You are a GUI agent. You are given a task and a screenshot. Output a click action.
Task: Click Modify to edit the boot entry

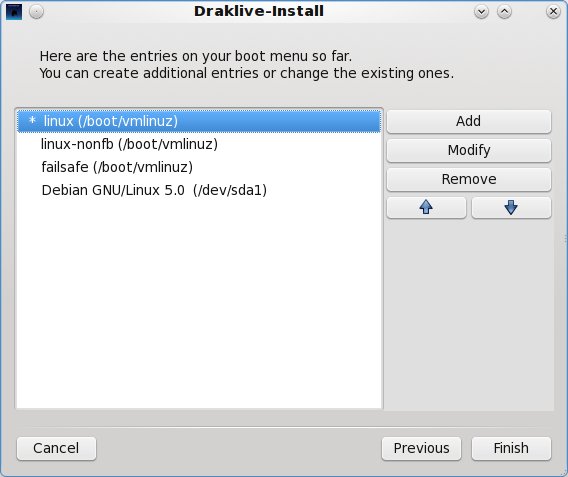click(x=469, y=150)
